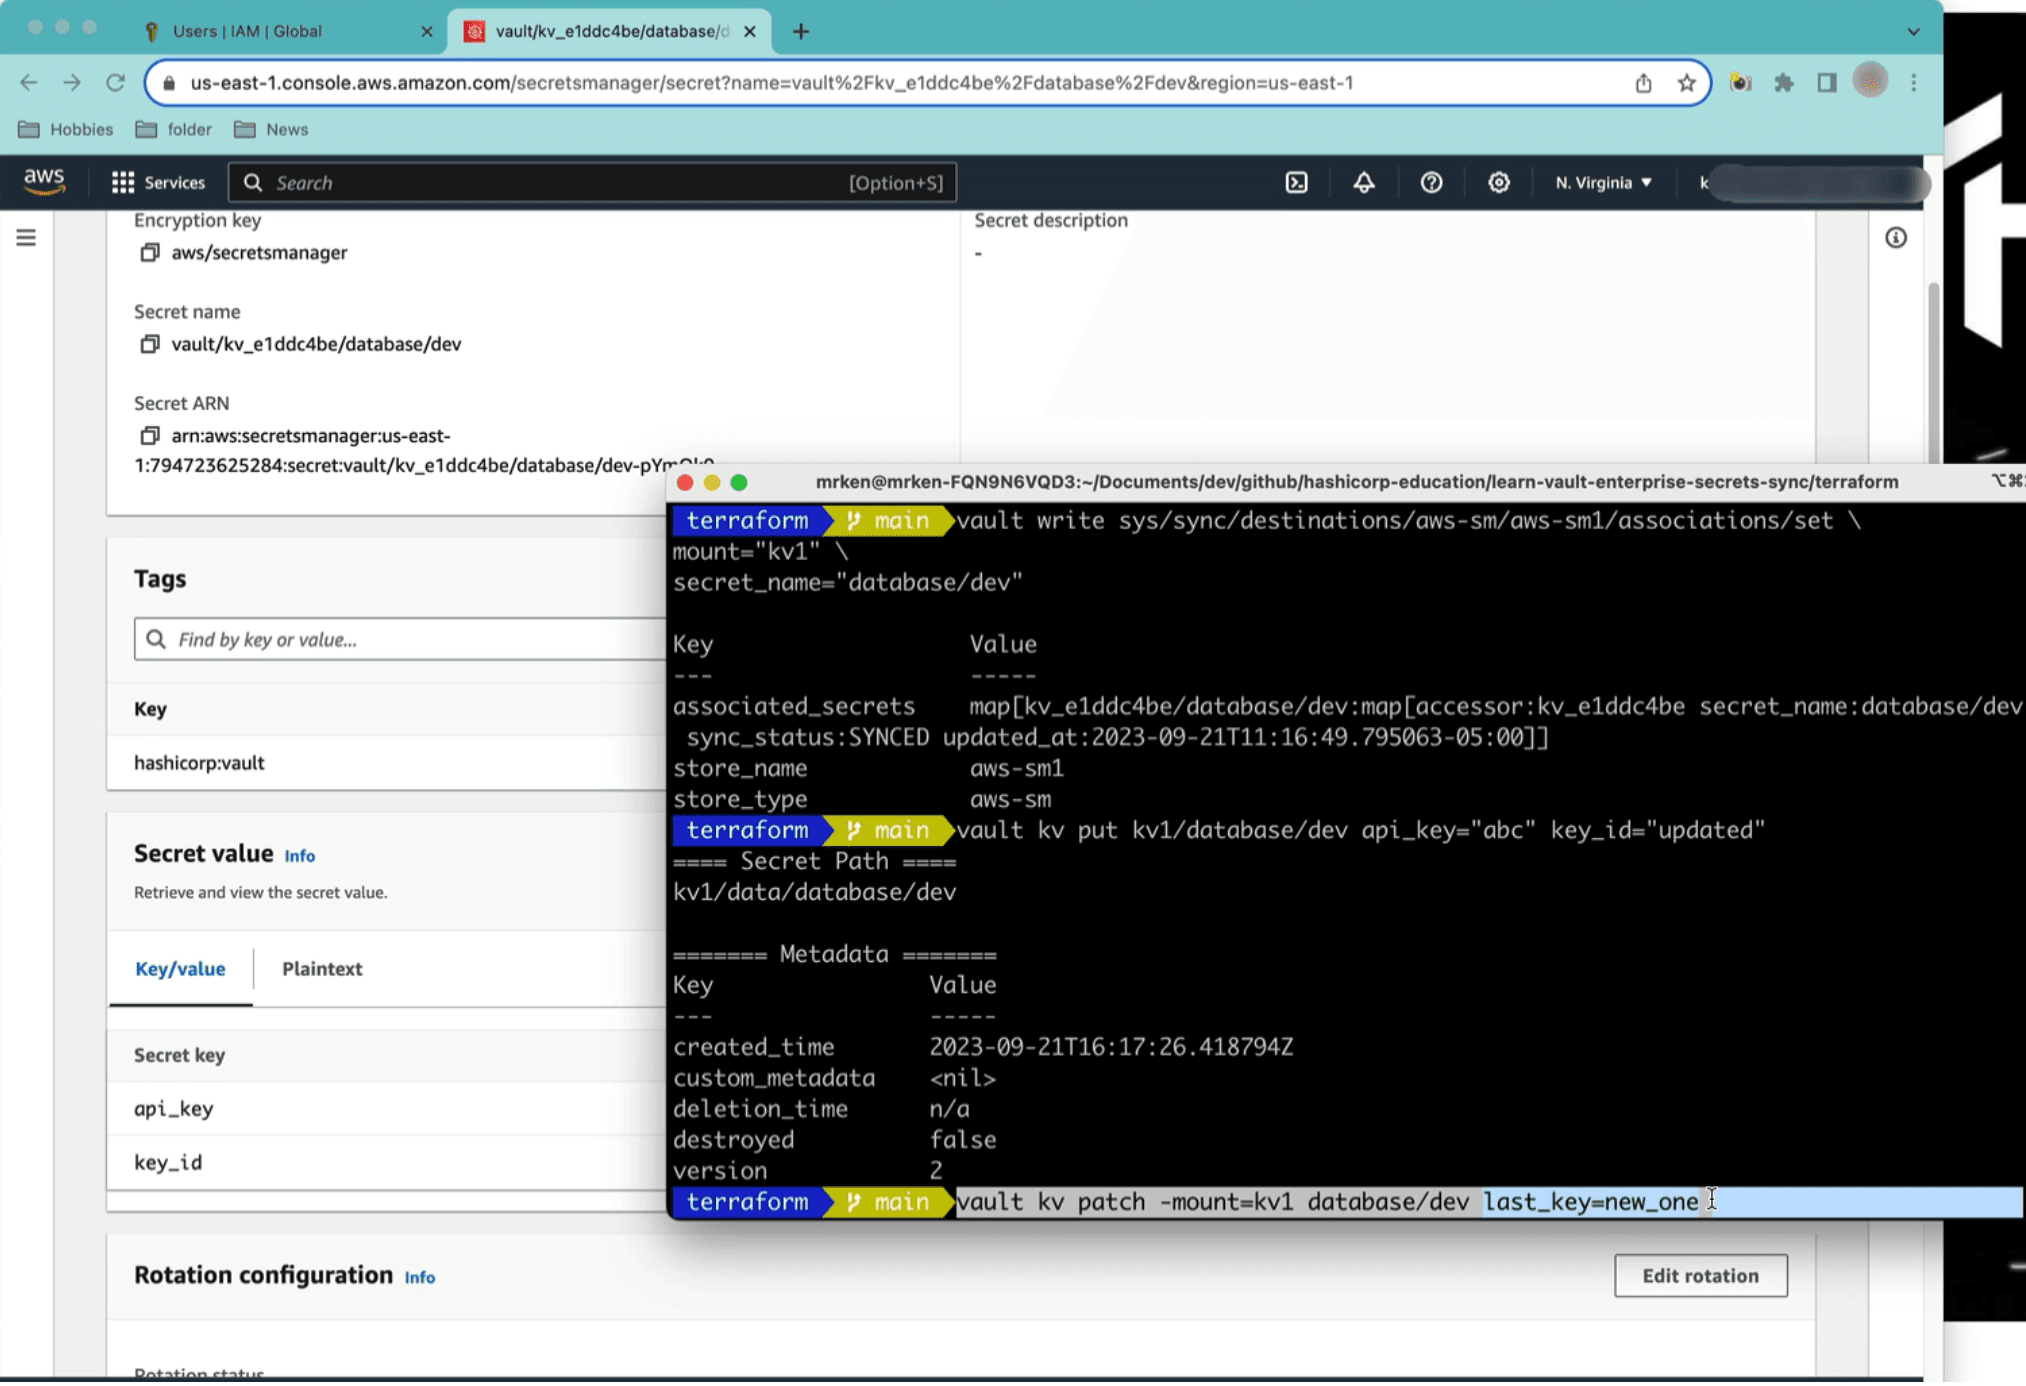The width and height of the screenshot is (2026, 1386).
Task: Bookmark this page with the star icon
Action: pos(1685,82)
